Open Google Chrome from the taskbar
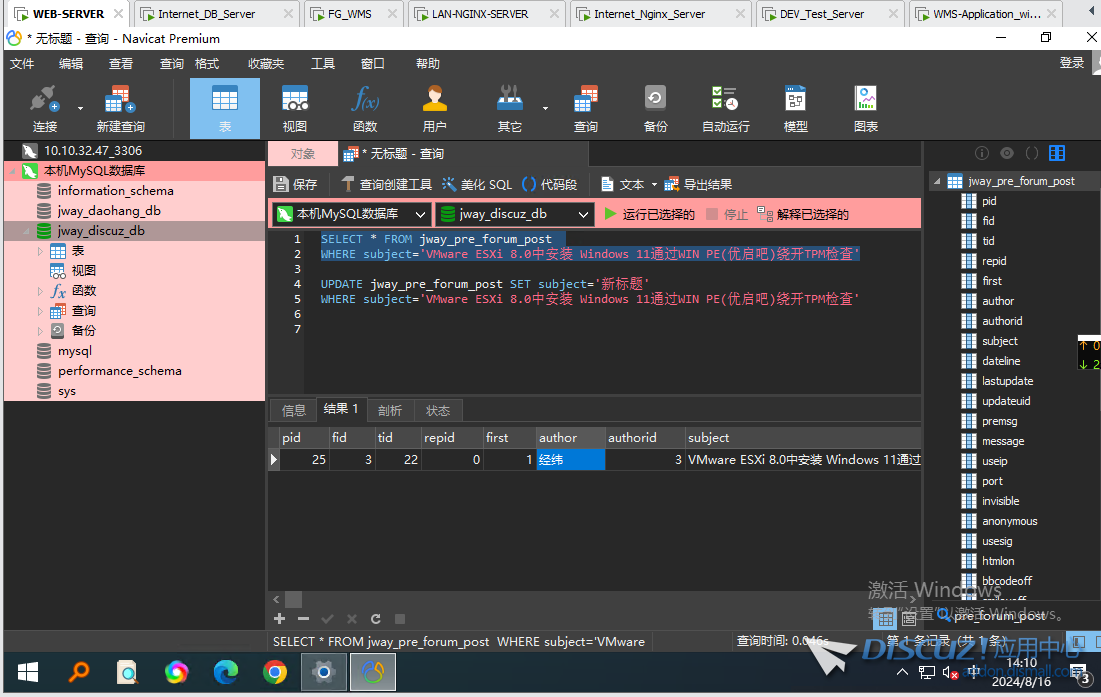 coord(275,672)
